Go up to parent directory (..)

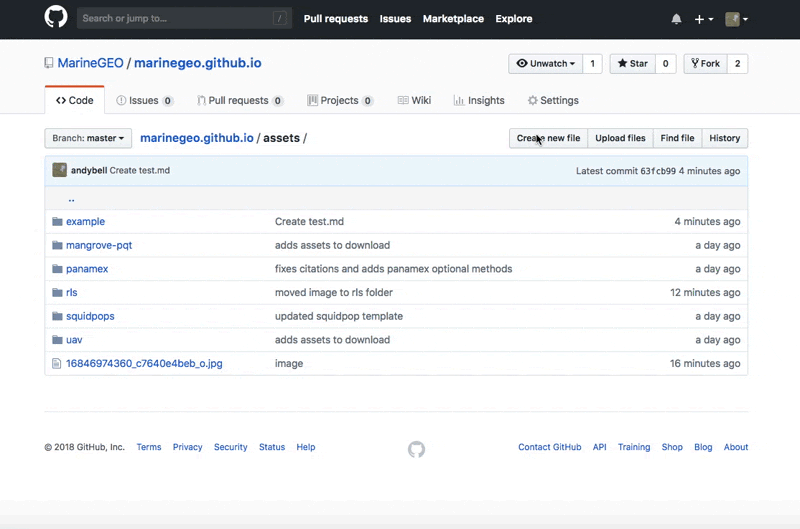[71, 198]
